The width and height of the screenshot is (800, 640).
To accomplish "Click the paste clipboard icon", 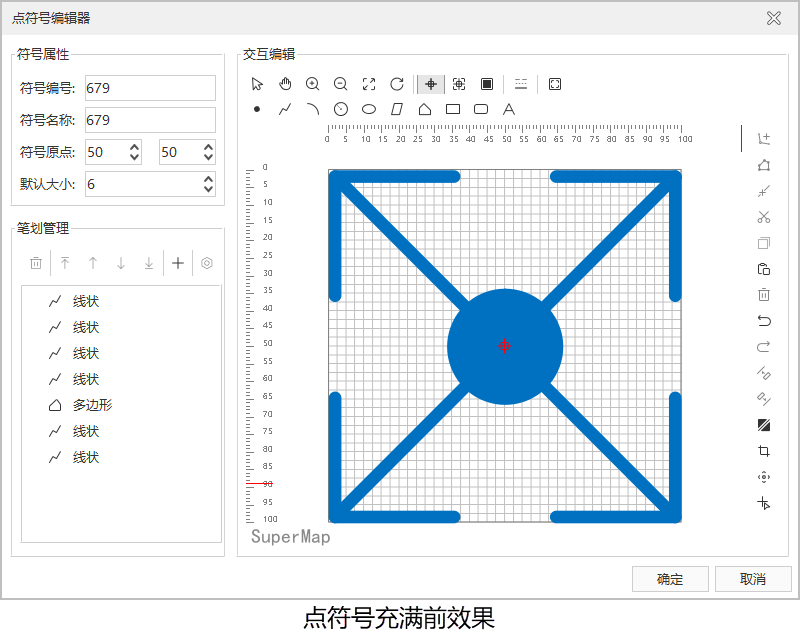I will tap(764, 269).
